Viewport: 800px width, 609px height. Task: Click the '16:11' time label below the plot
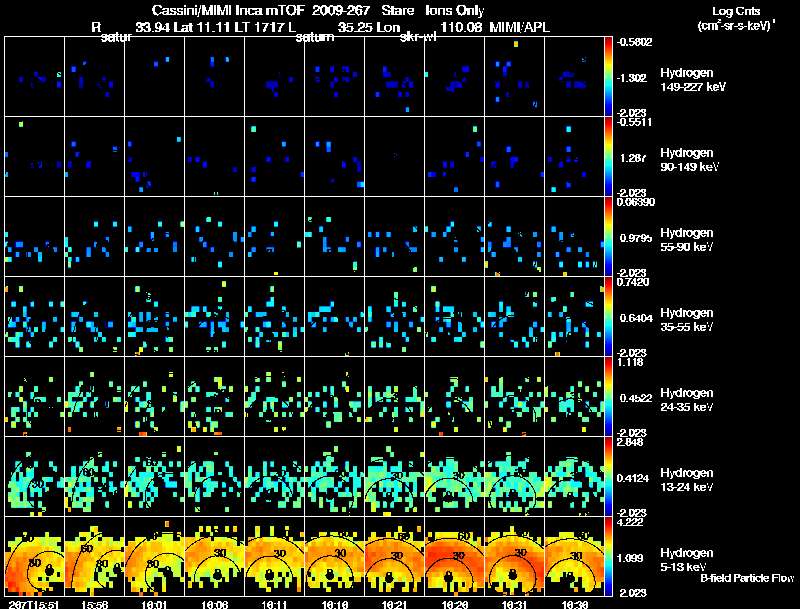274,605
